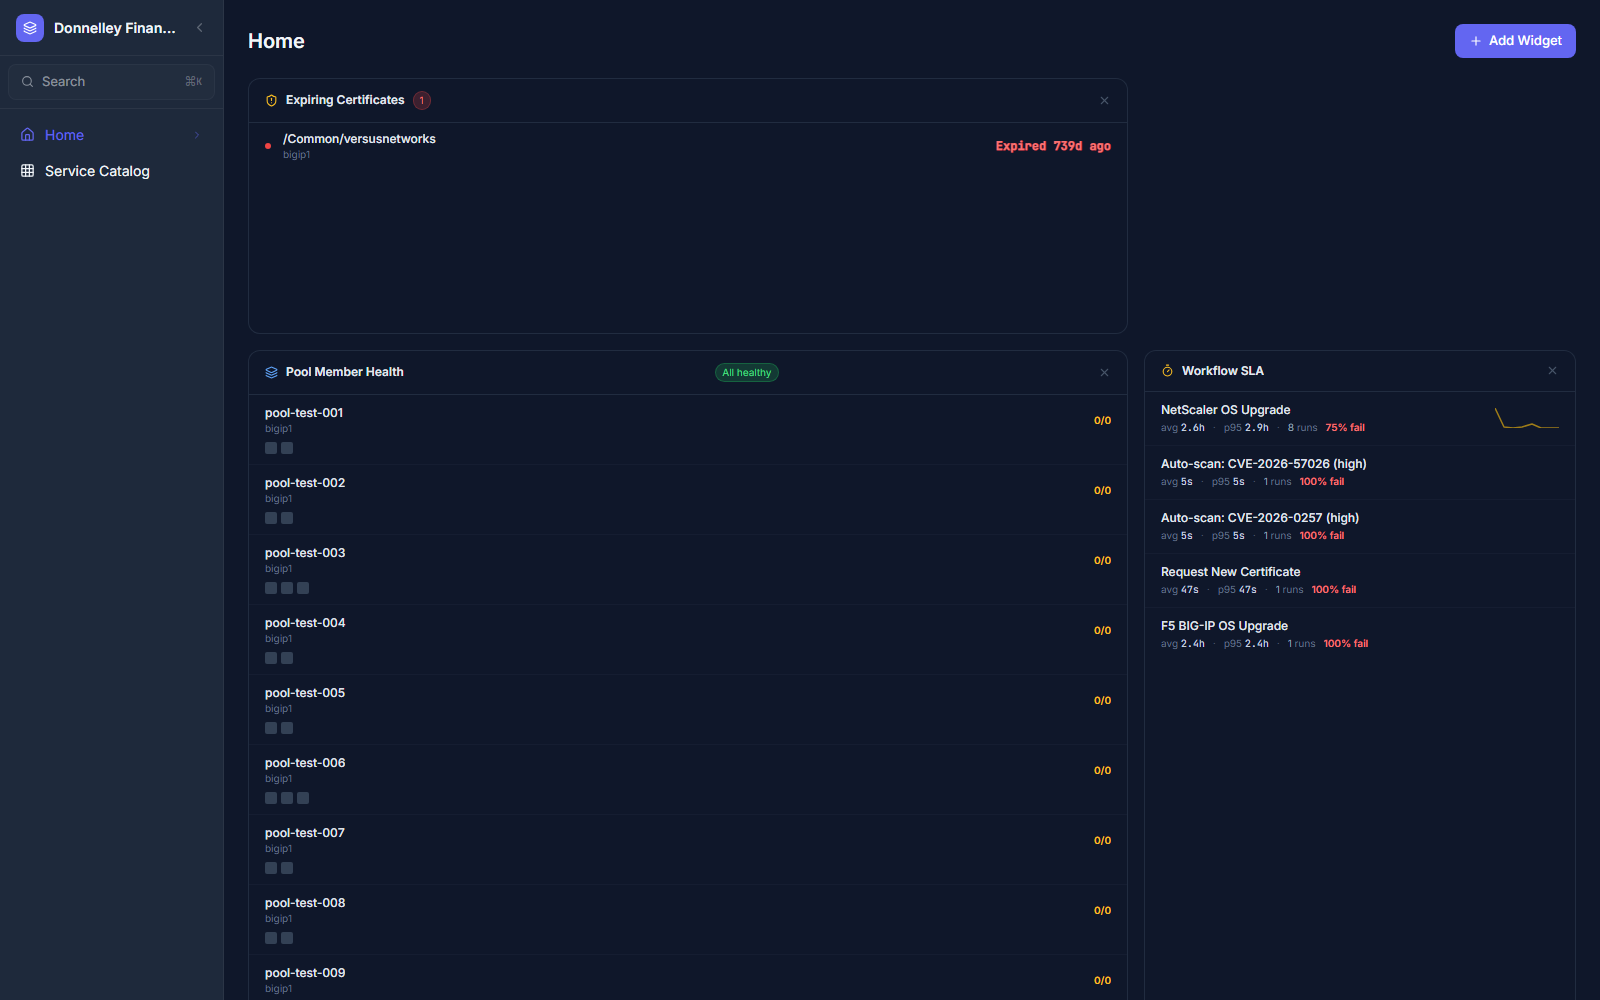Viewport: 1600px width, 1000px height.
Task: Click third member square of pool-test-006
Action: click(303, 798)
